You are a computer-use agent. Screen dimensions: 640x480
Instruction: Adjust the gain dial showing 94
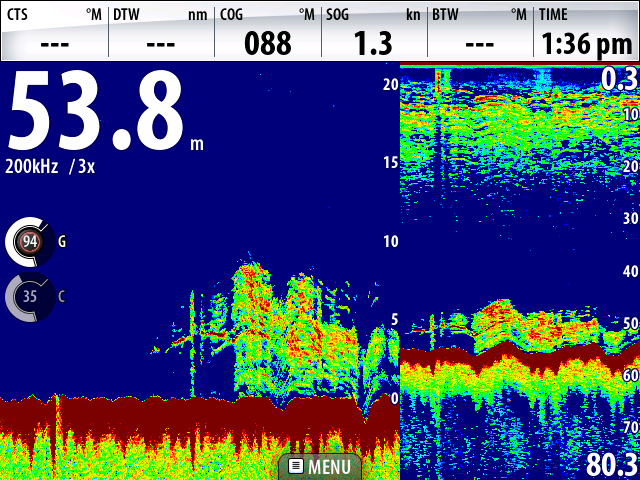point(29,240)
